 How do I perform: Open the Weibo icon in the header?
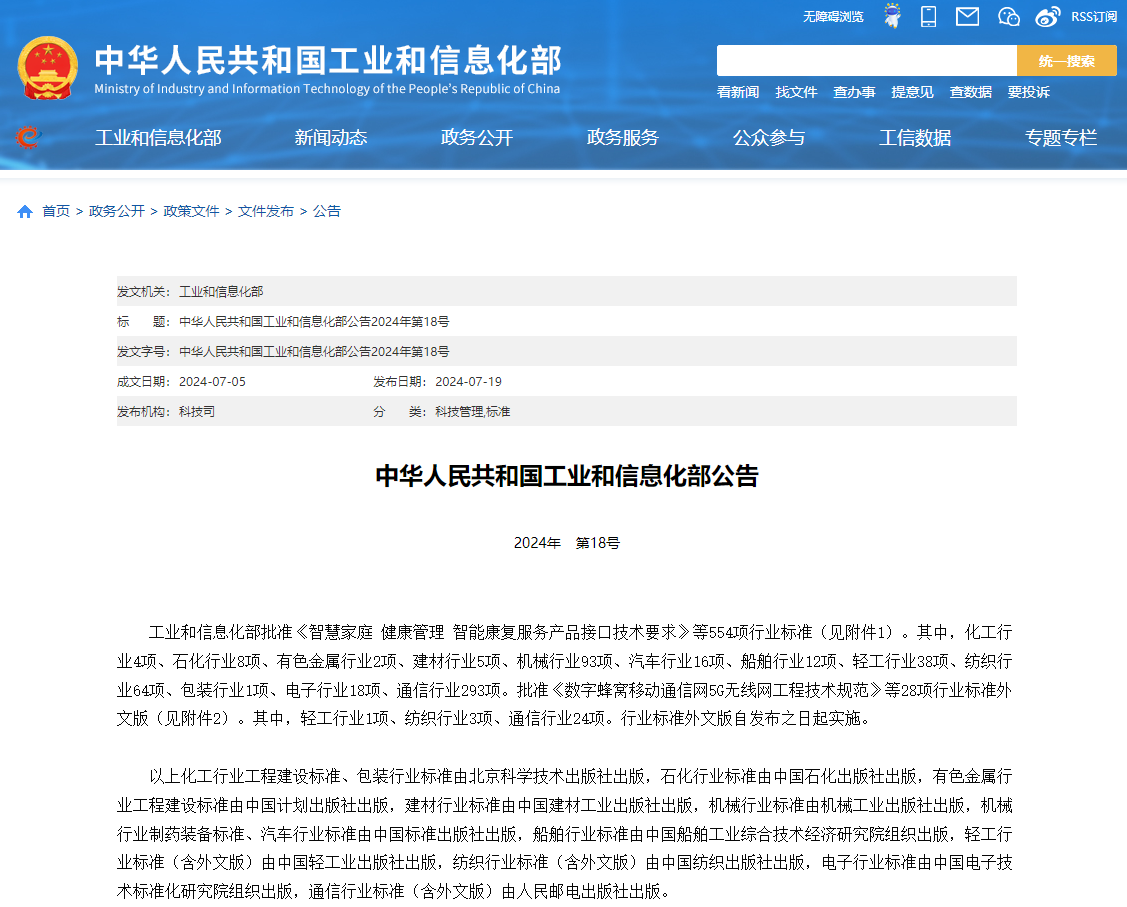[1047, 16]
